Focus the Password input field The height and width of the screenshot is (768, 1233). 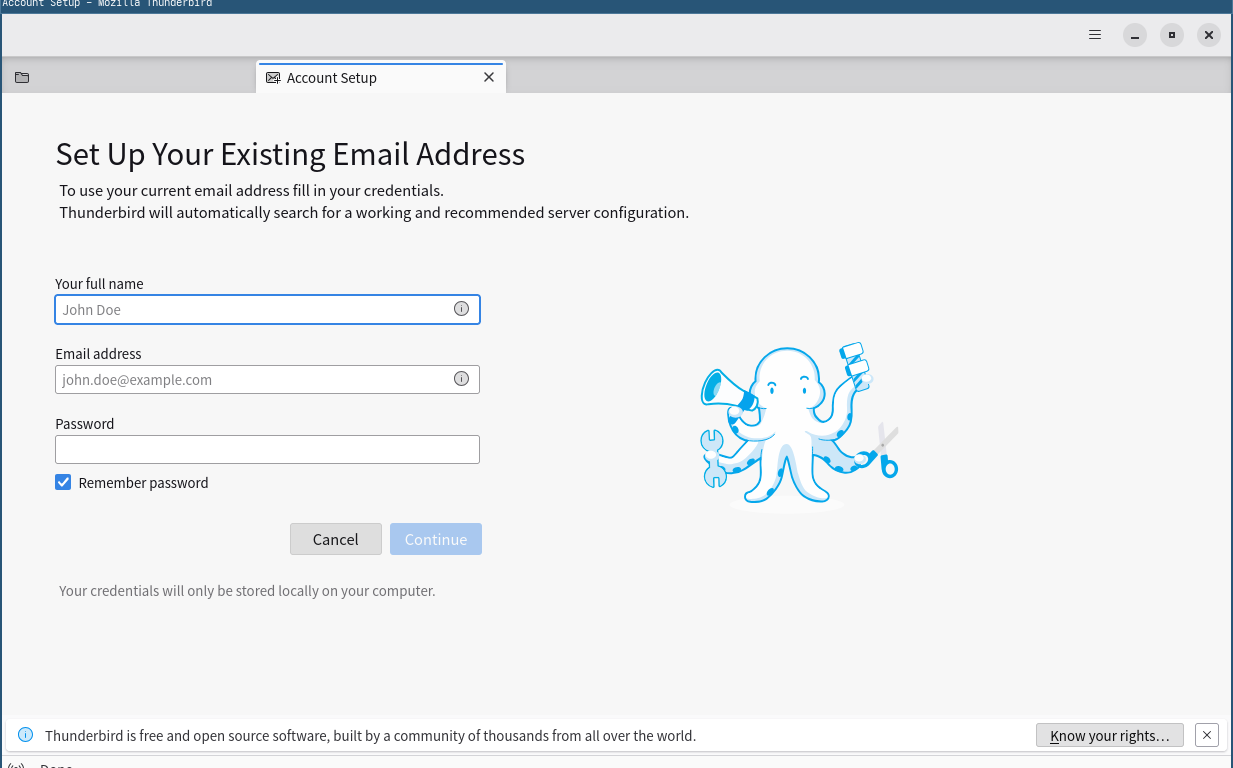click(267, 449)
